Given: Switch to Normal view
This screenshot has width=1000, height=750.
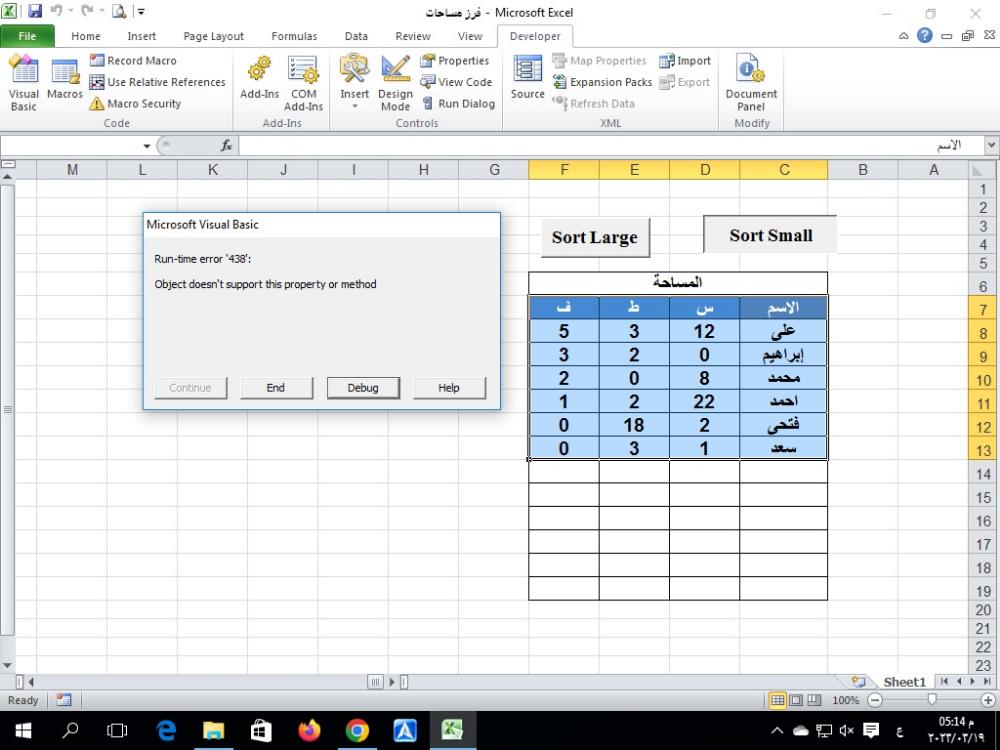Looking at the screenshot, I should [x=777, y=700].
